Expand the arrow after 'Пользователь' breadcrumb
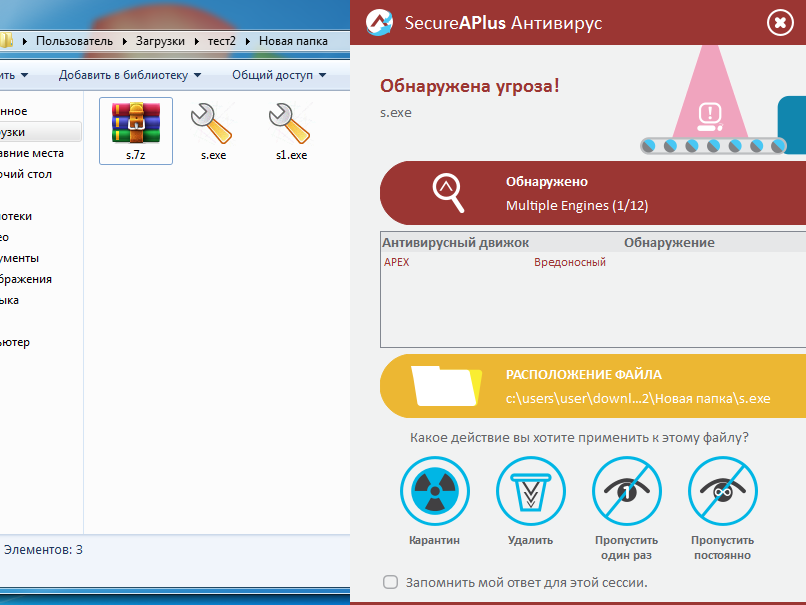The image size is (806, 605). [124, 41]
